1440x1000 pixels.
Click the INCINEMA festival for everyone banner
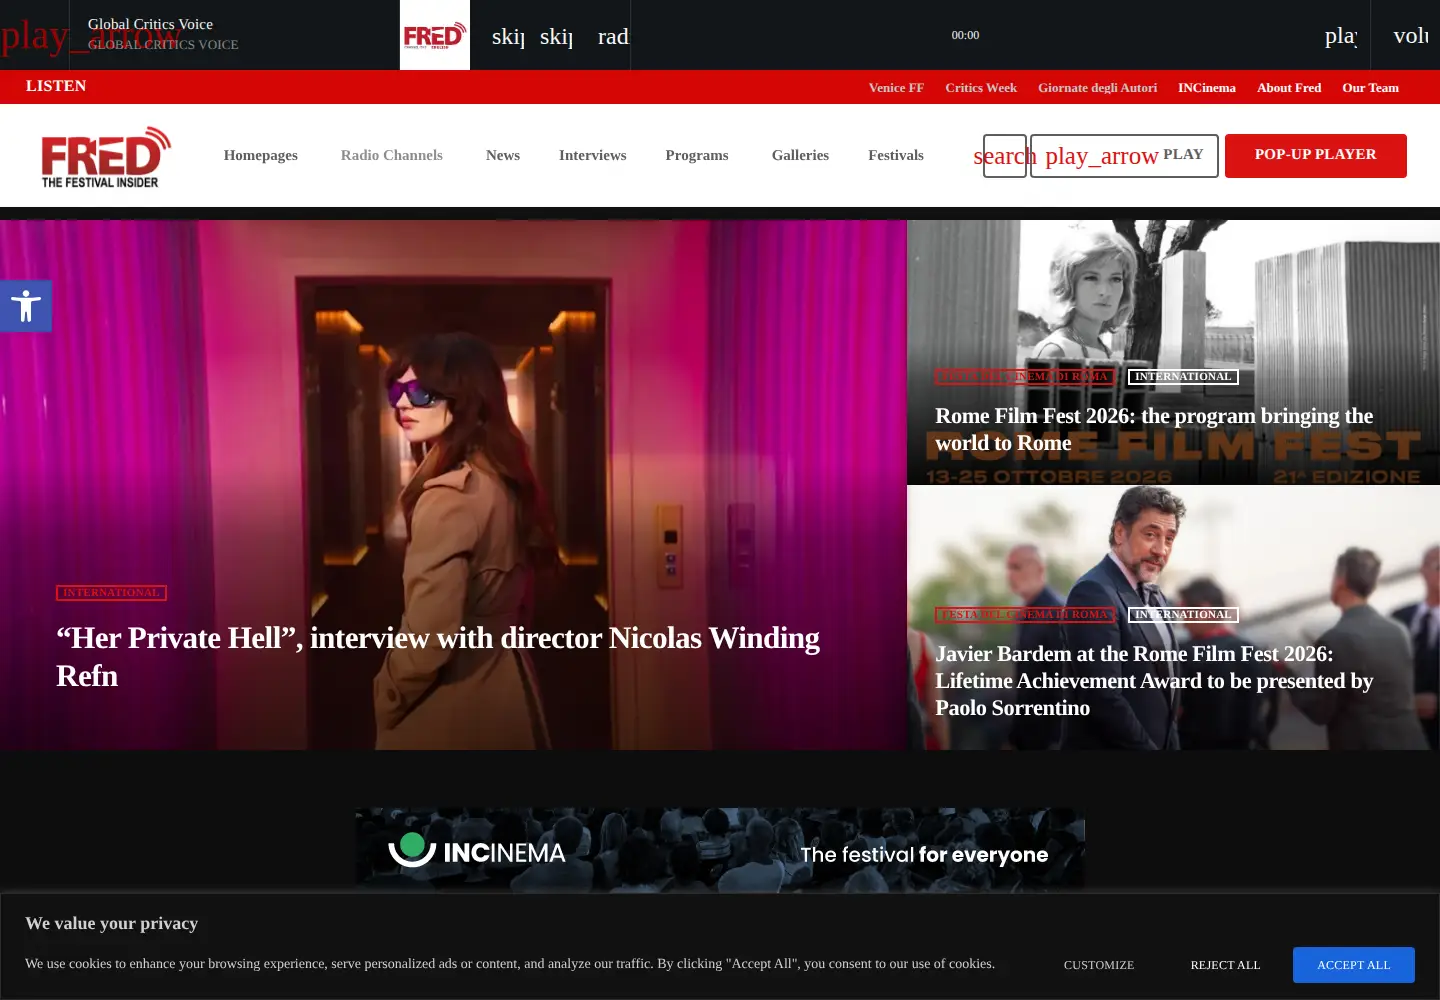pos(720,850)
